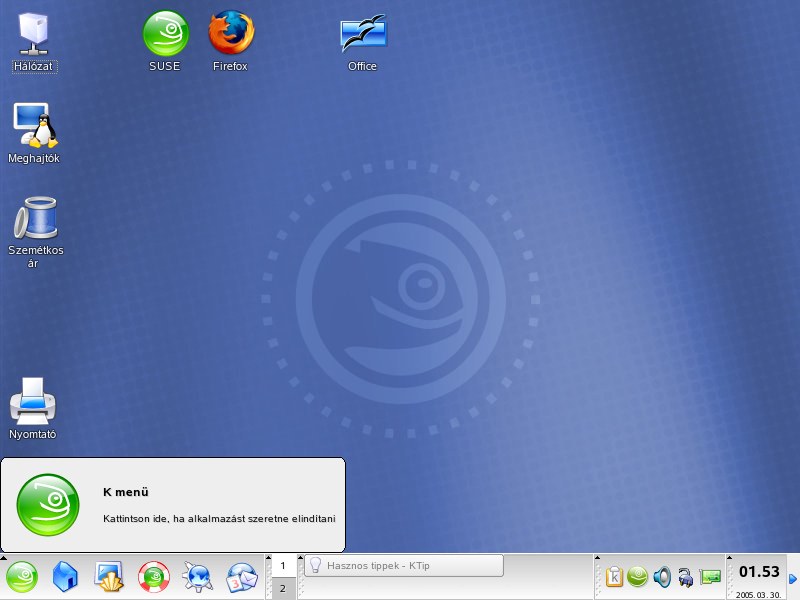The width and height of the screenshot is (800, 600).
Task: Switch to virtual desktop 1
Action: point(283,566)
